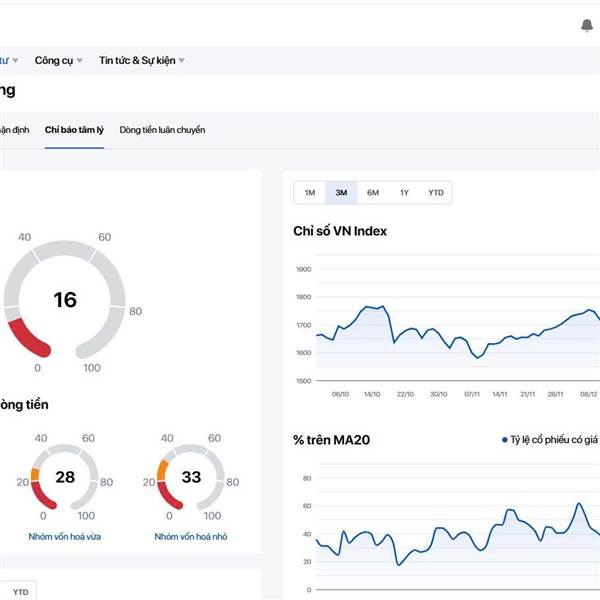600x600 pixels.
Task: Select the 3M time range
Action: click(x=341, y=192)
